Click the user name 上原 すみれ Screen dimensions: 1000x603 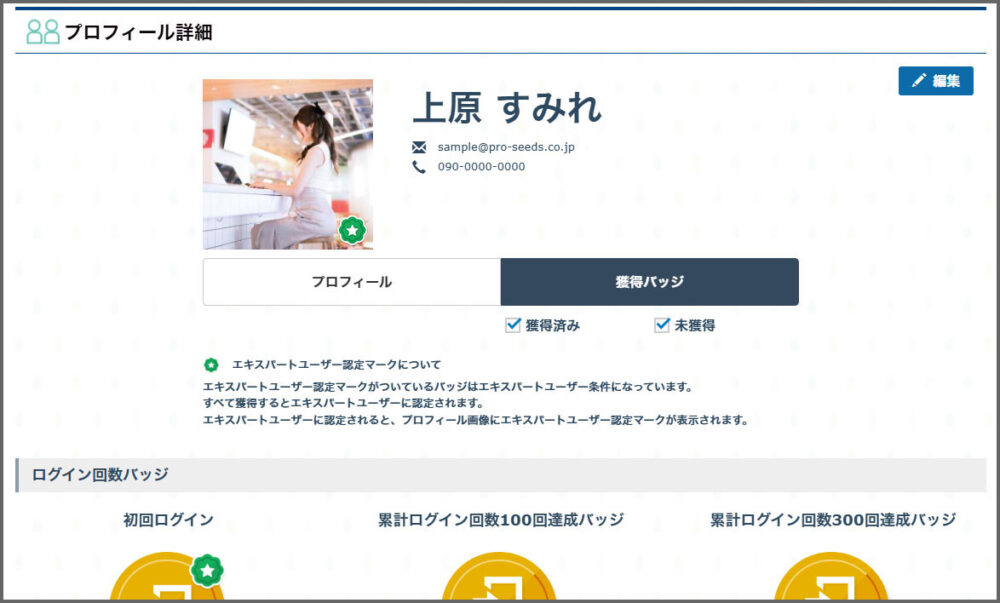coord(507,108)
